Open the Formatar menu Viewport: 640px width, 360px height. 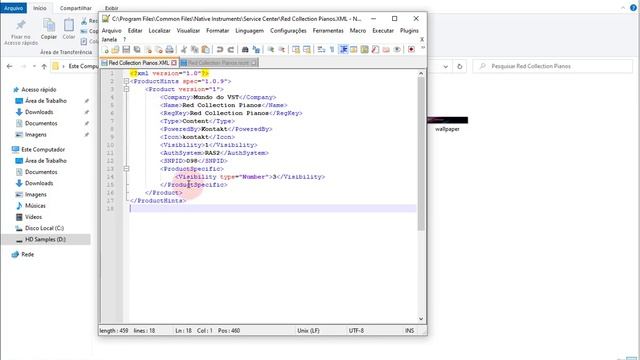(x=218, y=31)
